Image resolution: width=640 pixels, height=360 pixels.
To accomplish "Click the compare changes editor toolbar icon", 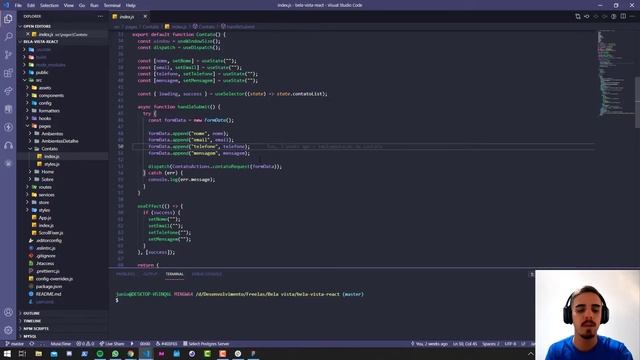I will coord(578,16).
